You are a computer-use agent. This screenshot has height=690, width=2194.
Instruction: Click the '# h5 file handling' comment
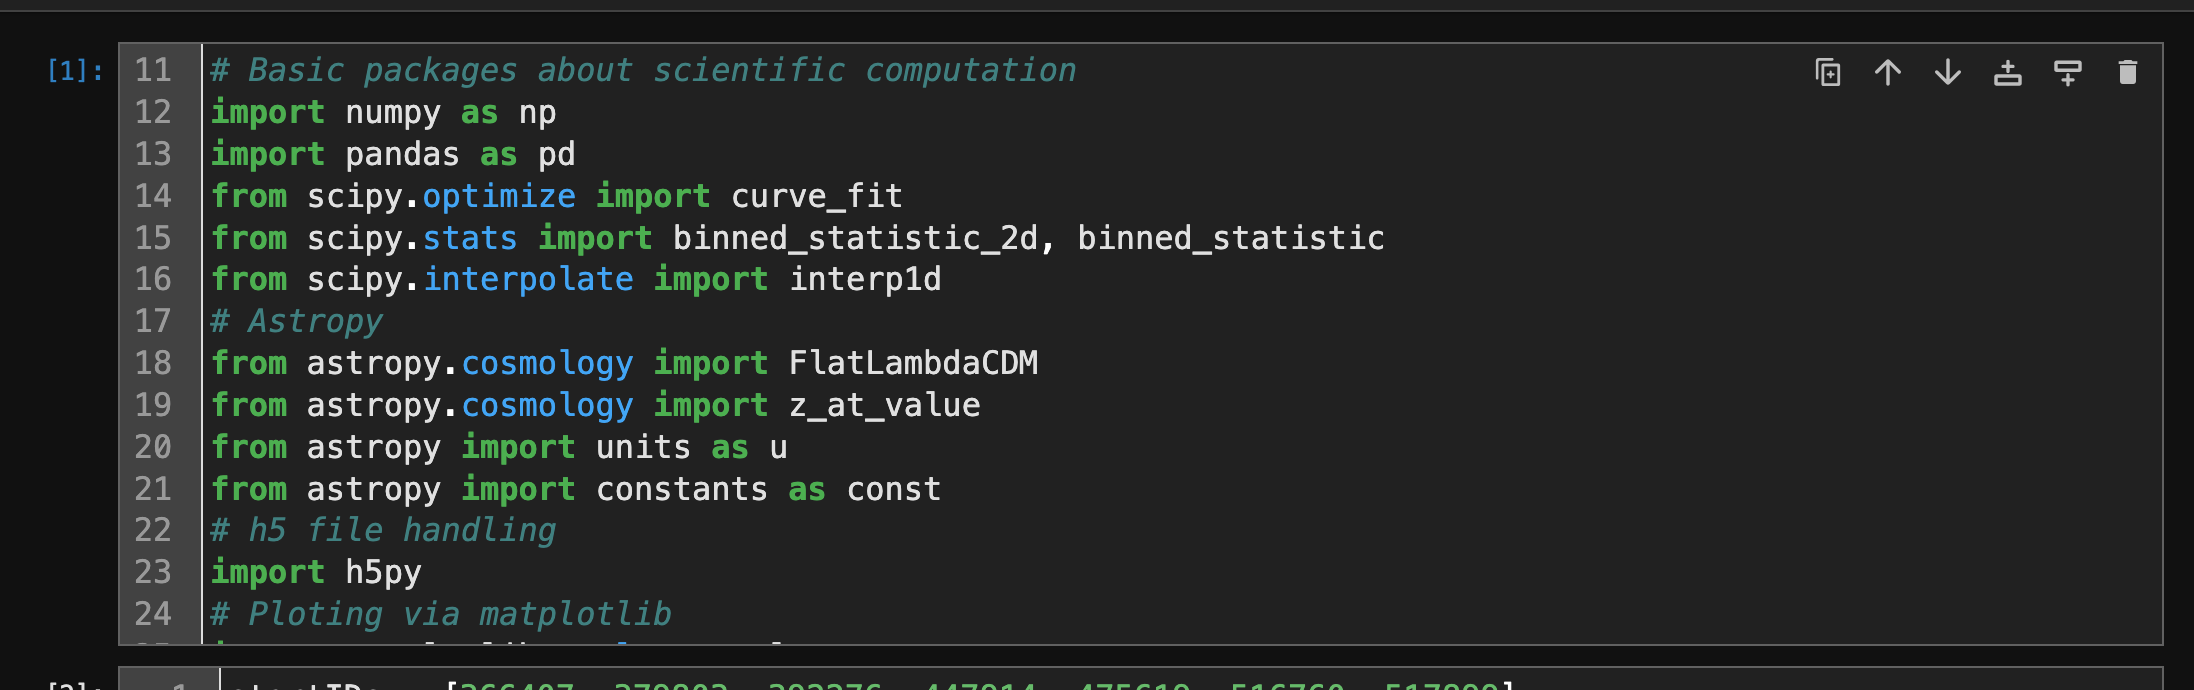(x=383, y=530)
